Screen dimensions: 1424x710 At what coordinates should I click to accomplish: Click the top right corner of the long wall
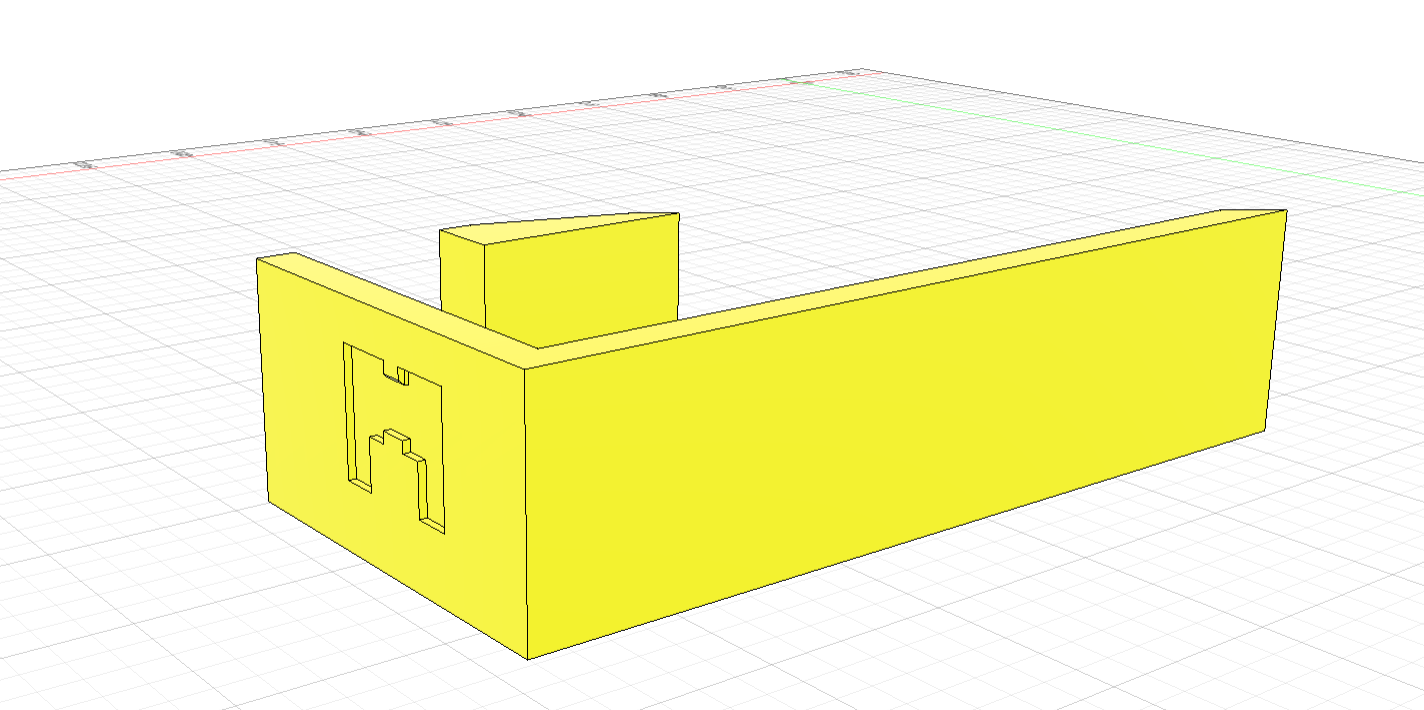pos(1285,211)
